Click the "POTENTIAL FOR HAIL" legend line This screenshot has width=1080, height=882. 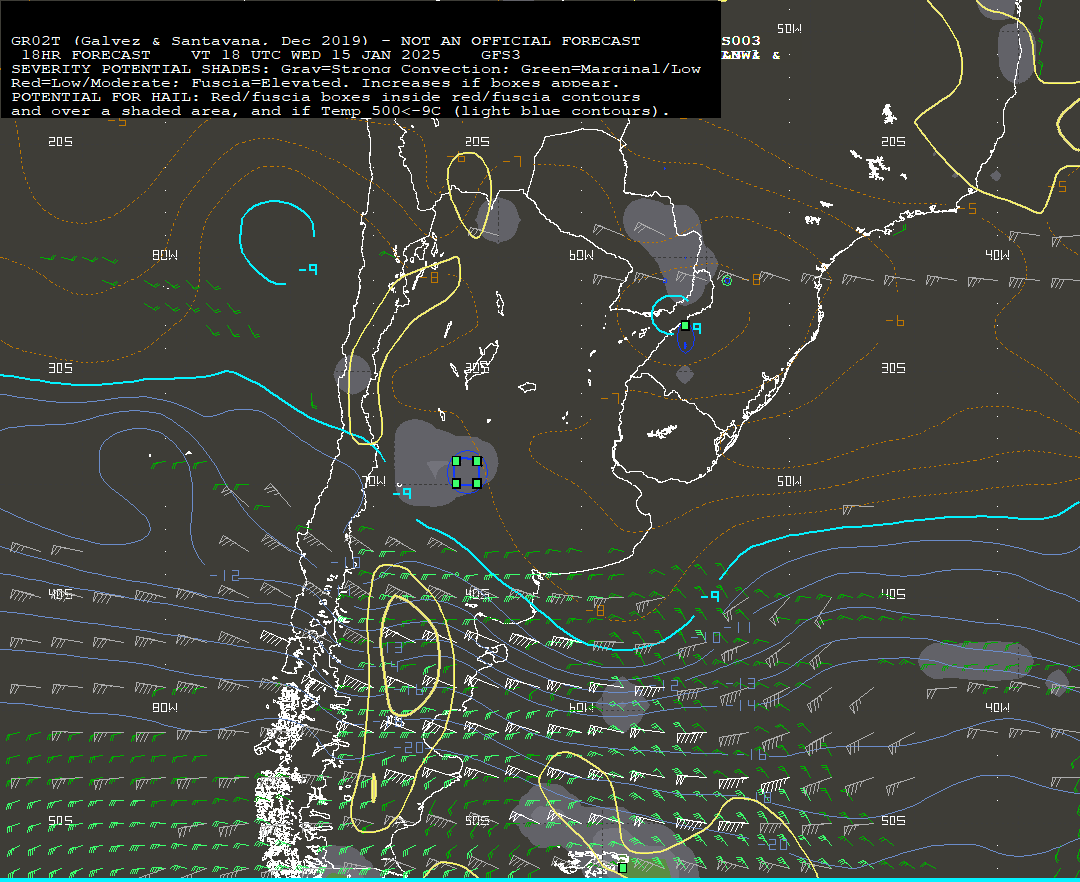click(326, 97)
